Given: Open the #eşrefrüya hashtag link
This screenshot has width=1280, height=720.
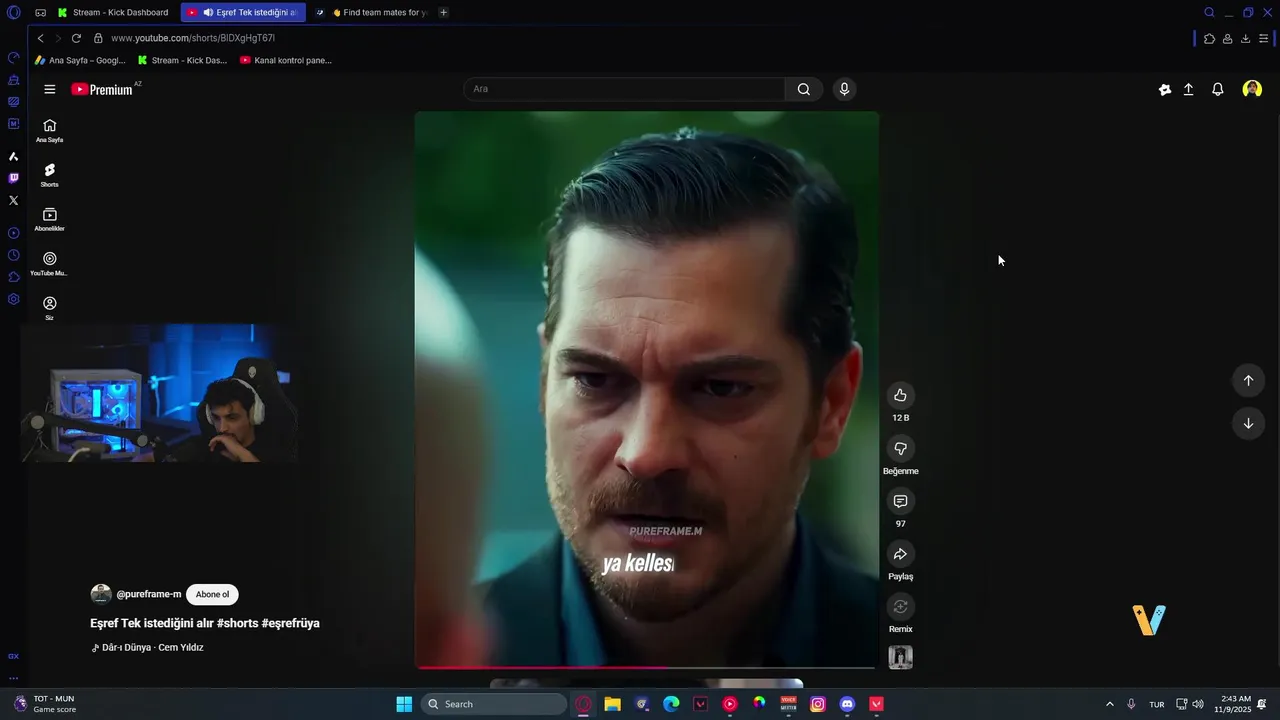Looking at the screenshot, I should click(291, 623).
